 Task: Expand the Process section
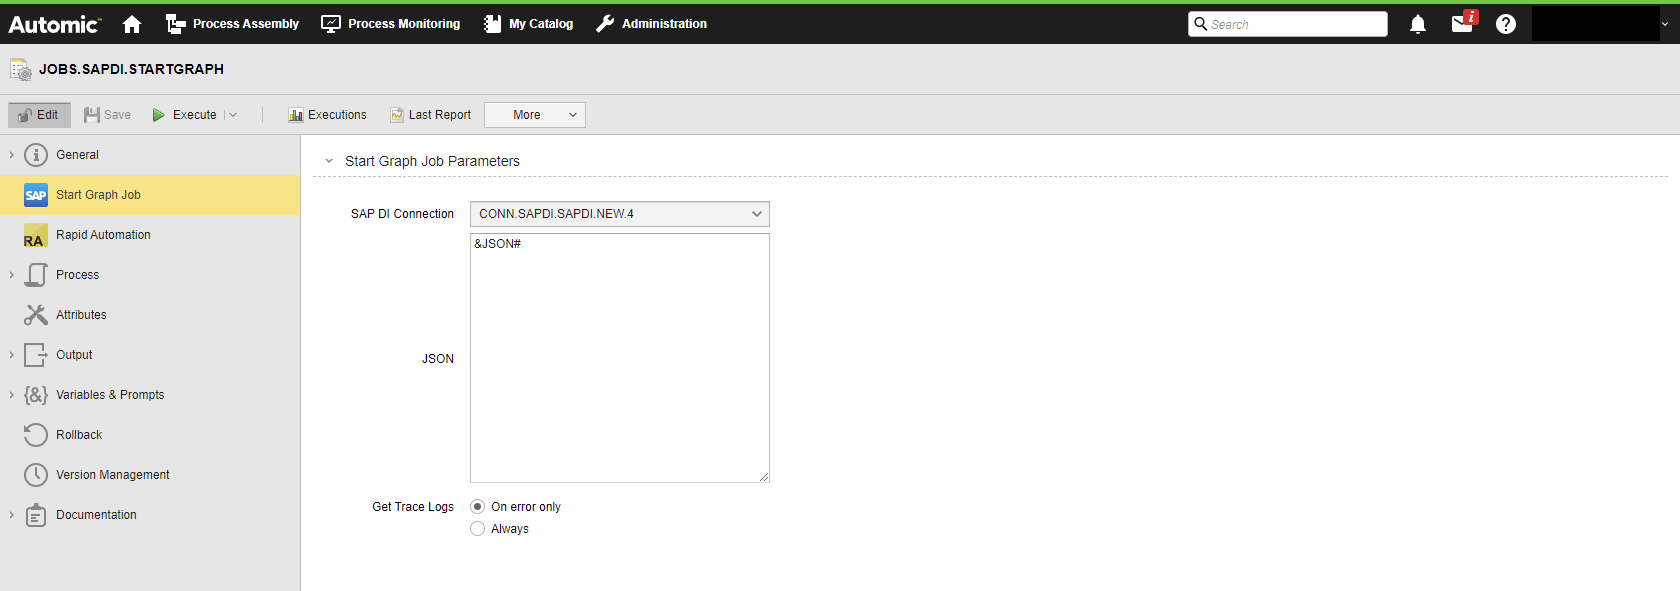11,275
